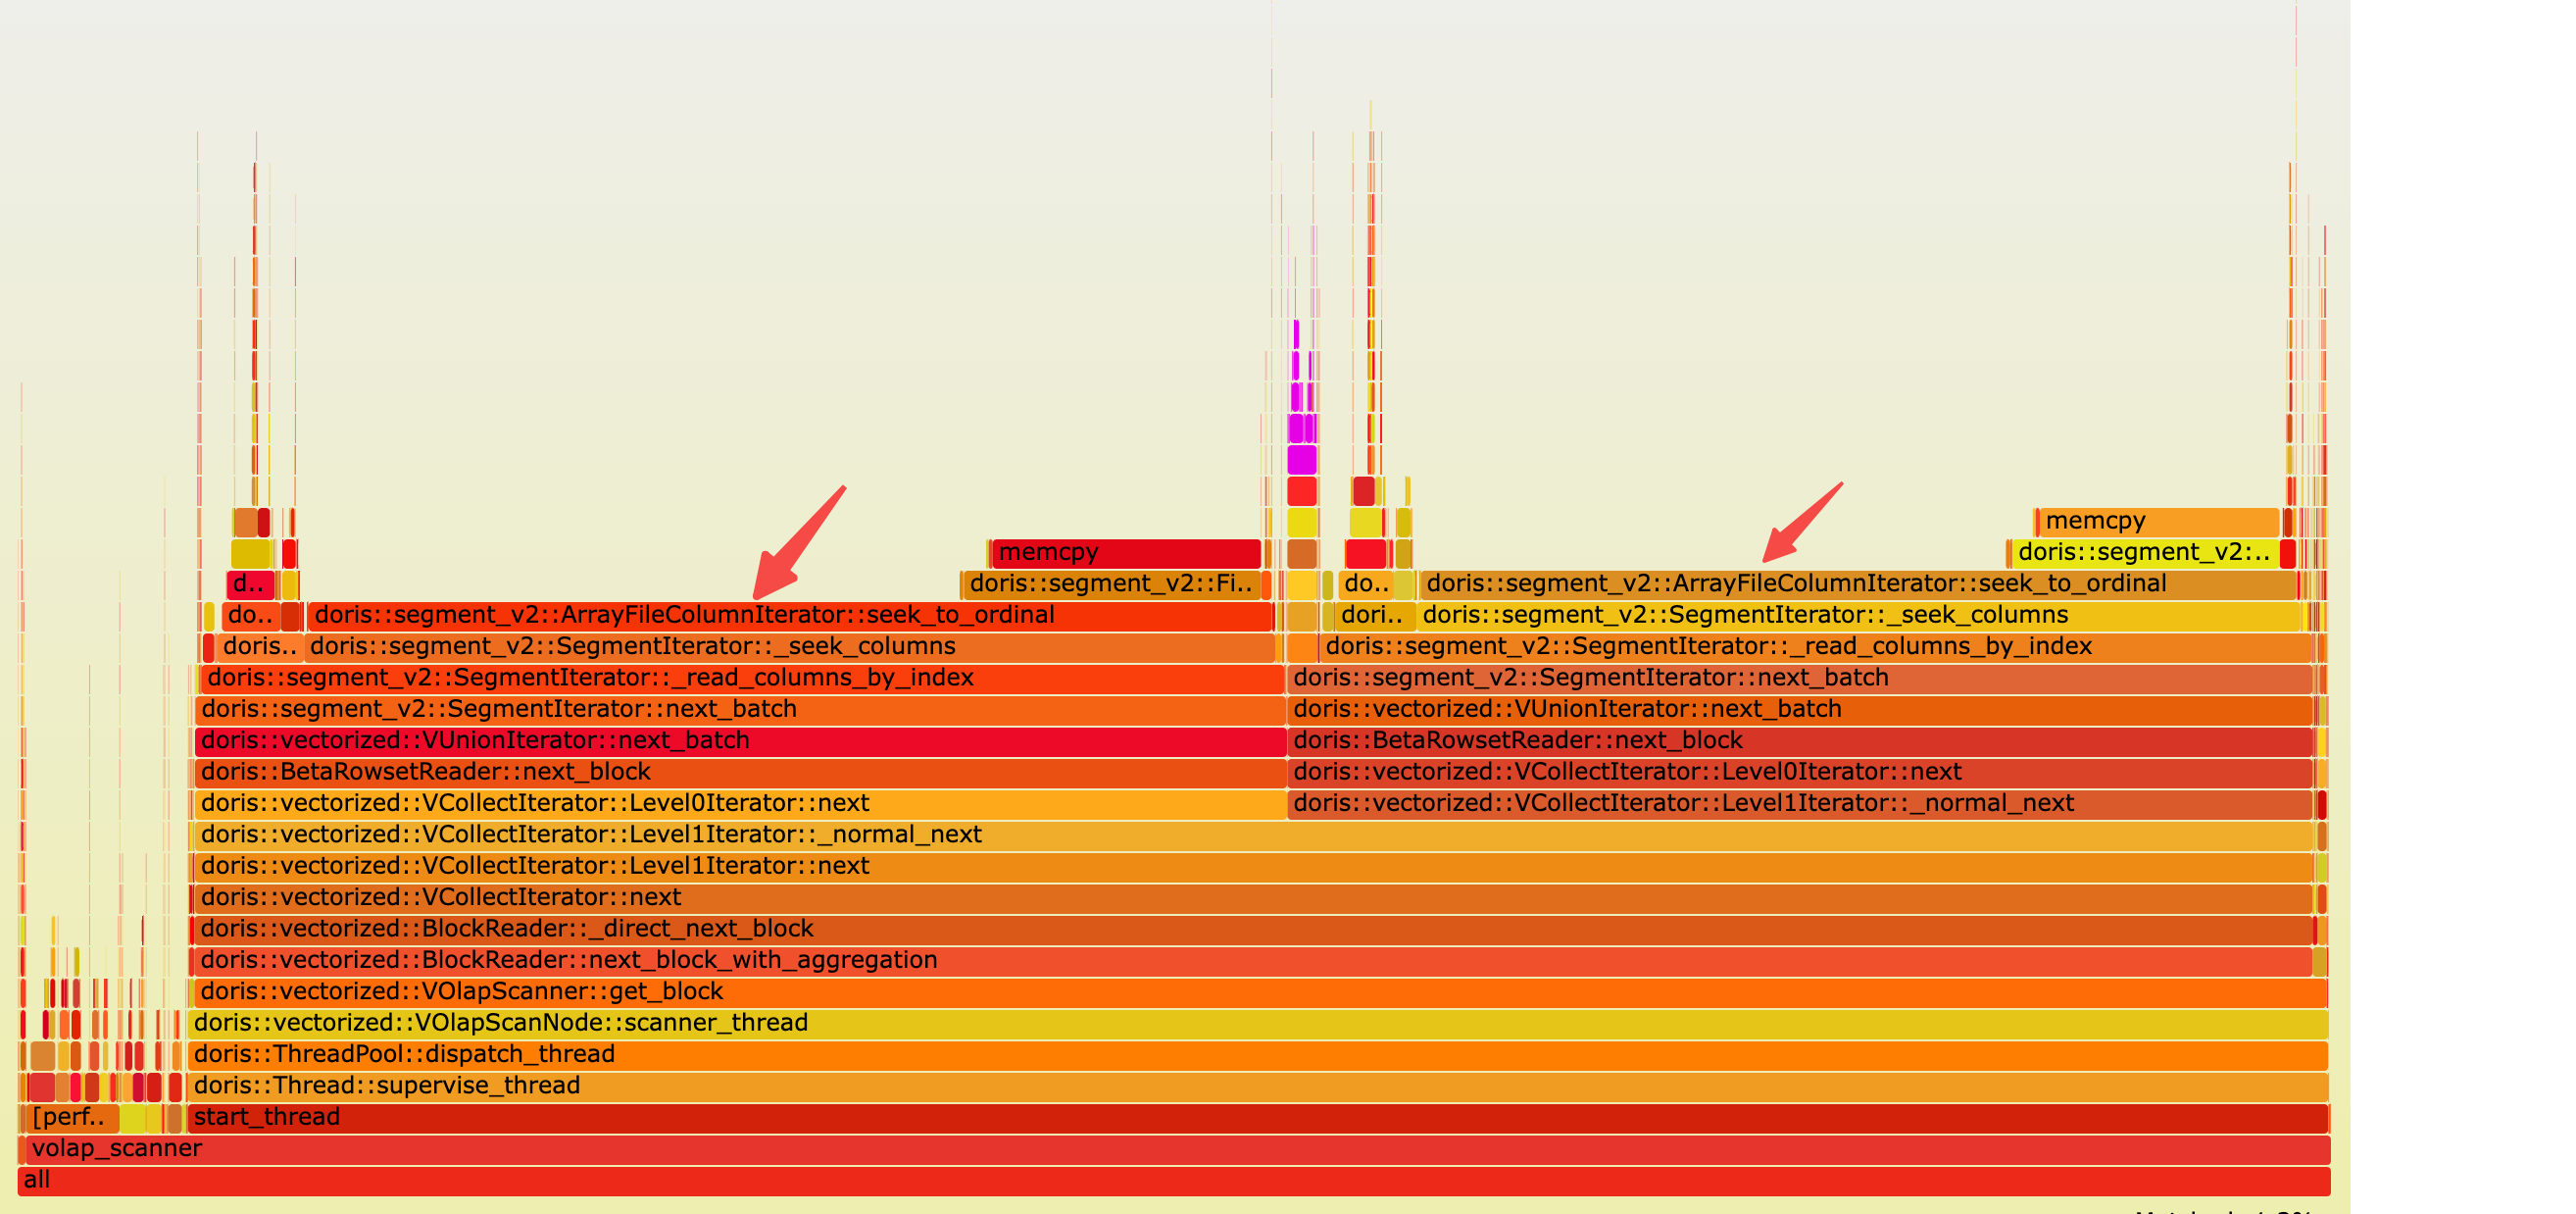The width and height of the screenshot is (2576, 1214).
Task: Click the orange memcpy frame
Action: click(2158, 521)
